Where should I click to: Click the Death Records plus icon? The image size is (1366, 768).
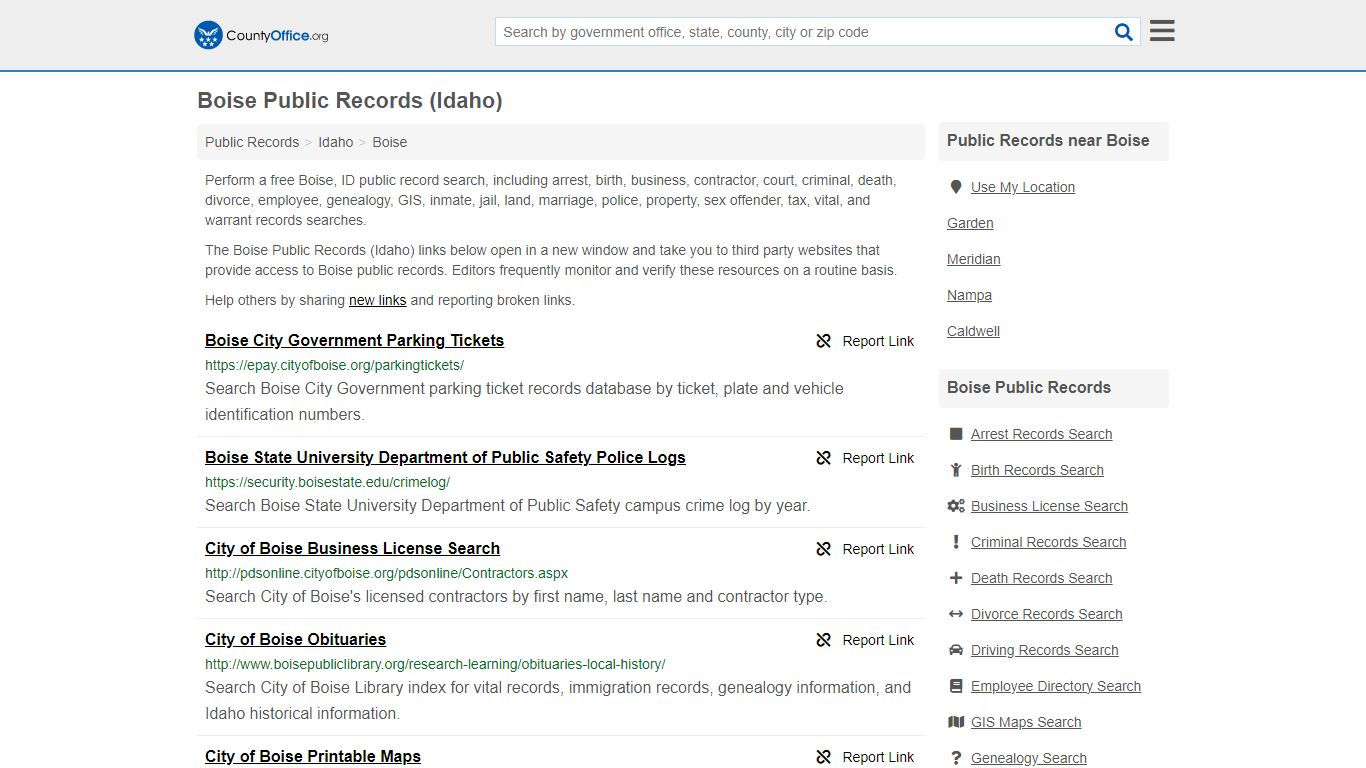[x=956, y=578]
